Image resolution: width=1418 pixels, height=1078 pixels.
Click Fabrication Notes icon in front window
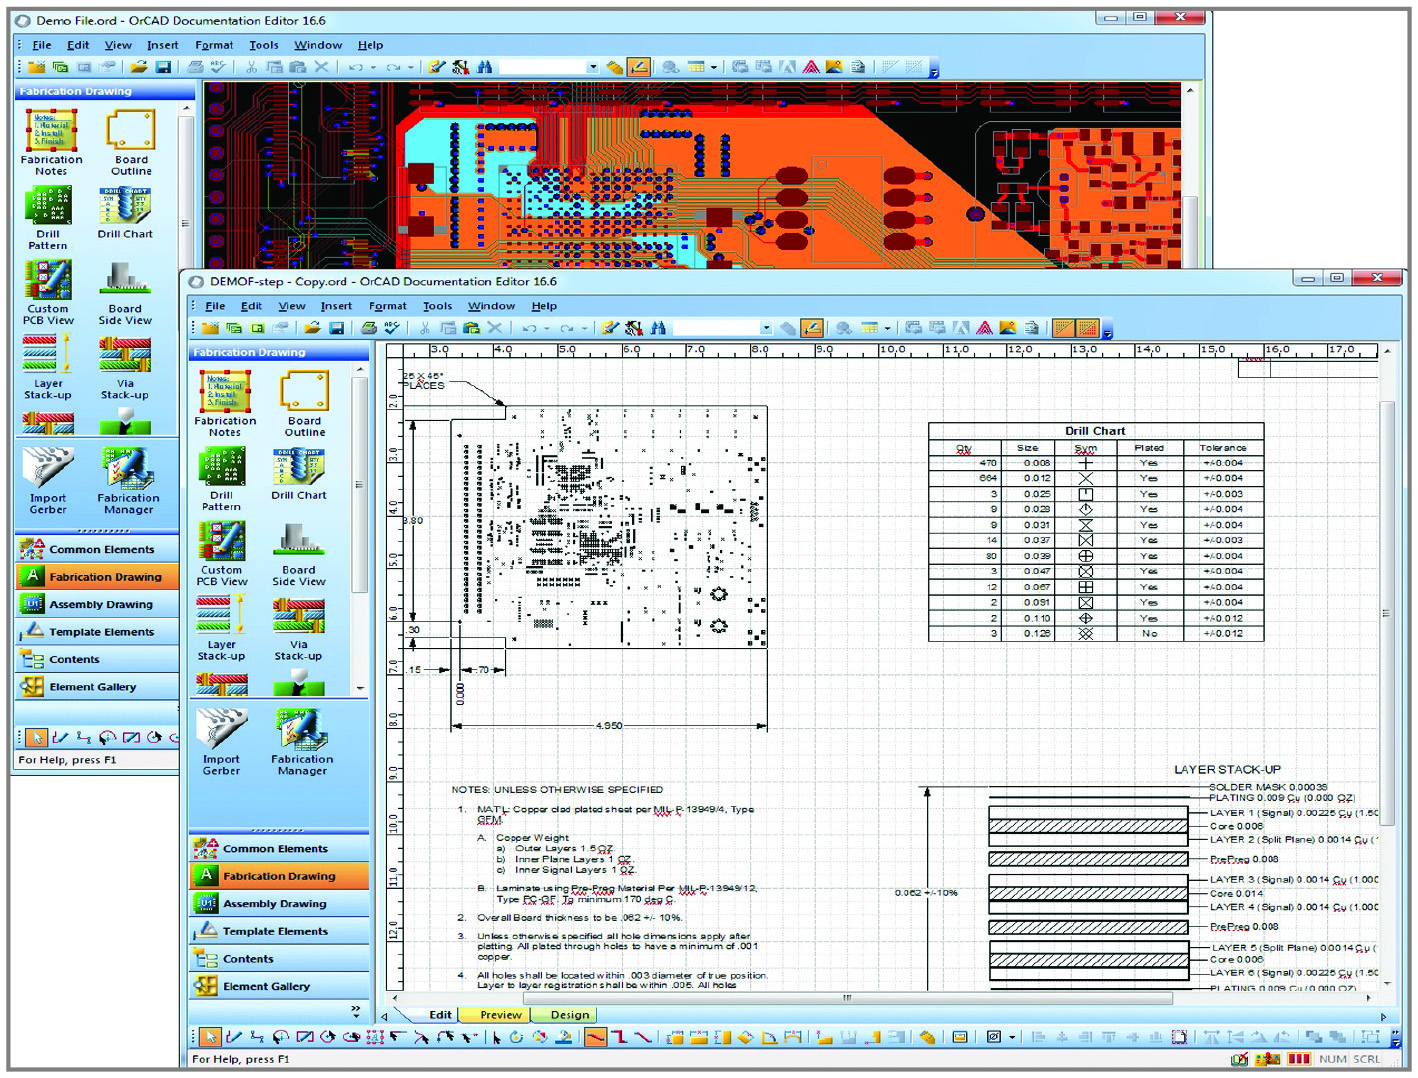(224, 392)
